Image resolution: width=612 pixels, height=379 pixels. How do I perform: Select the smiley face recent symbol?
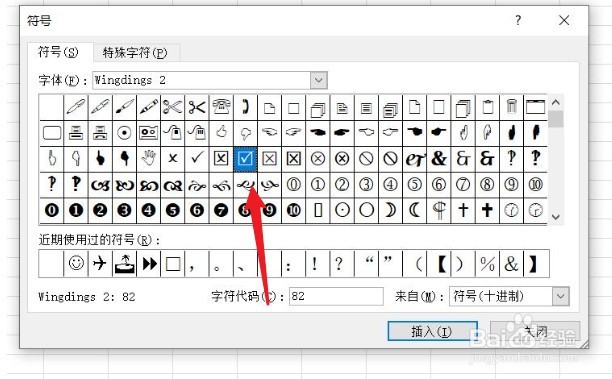tap(76, 263)
